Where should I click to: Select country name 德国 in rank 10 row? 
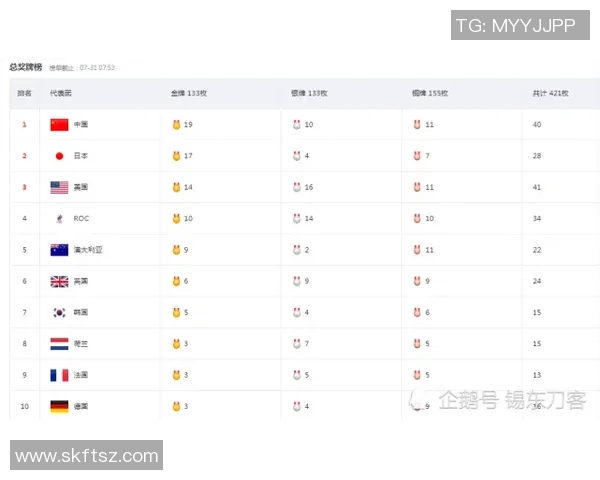(x=81, y=407)
